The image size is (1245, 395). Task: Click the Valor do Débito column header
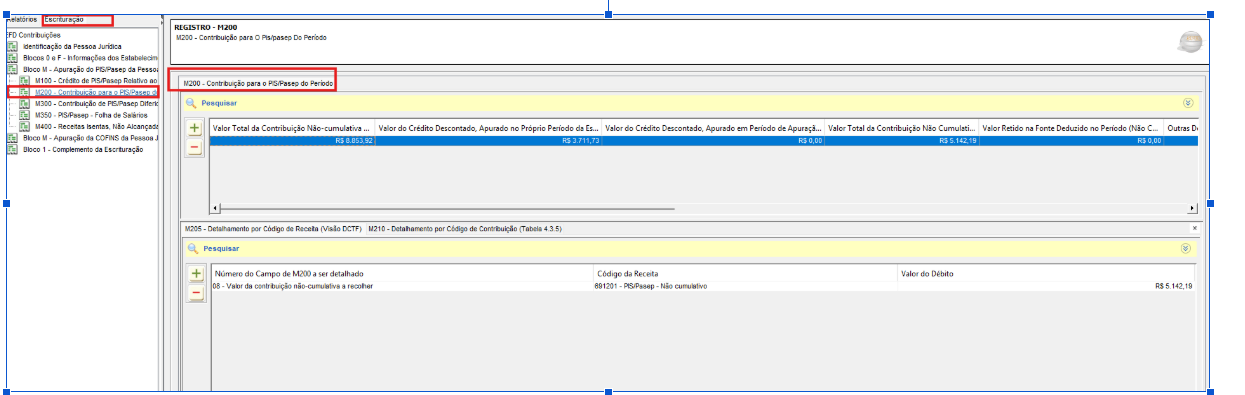coord(1046,273)
